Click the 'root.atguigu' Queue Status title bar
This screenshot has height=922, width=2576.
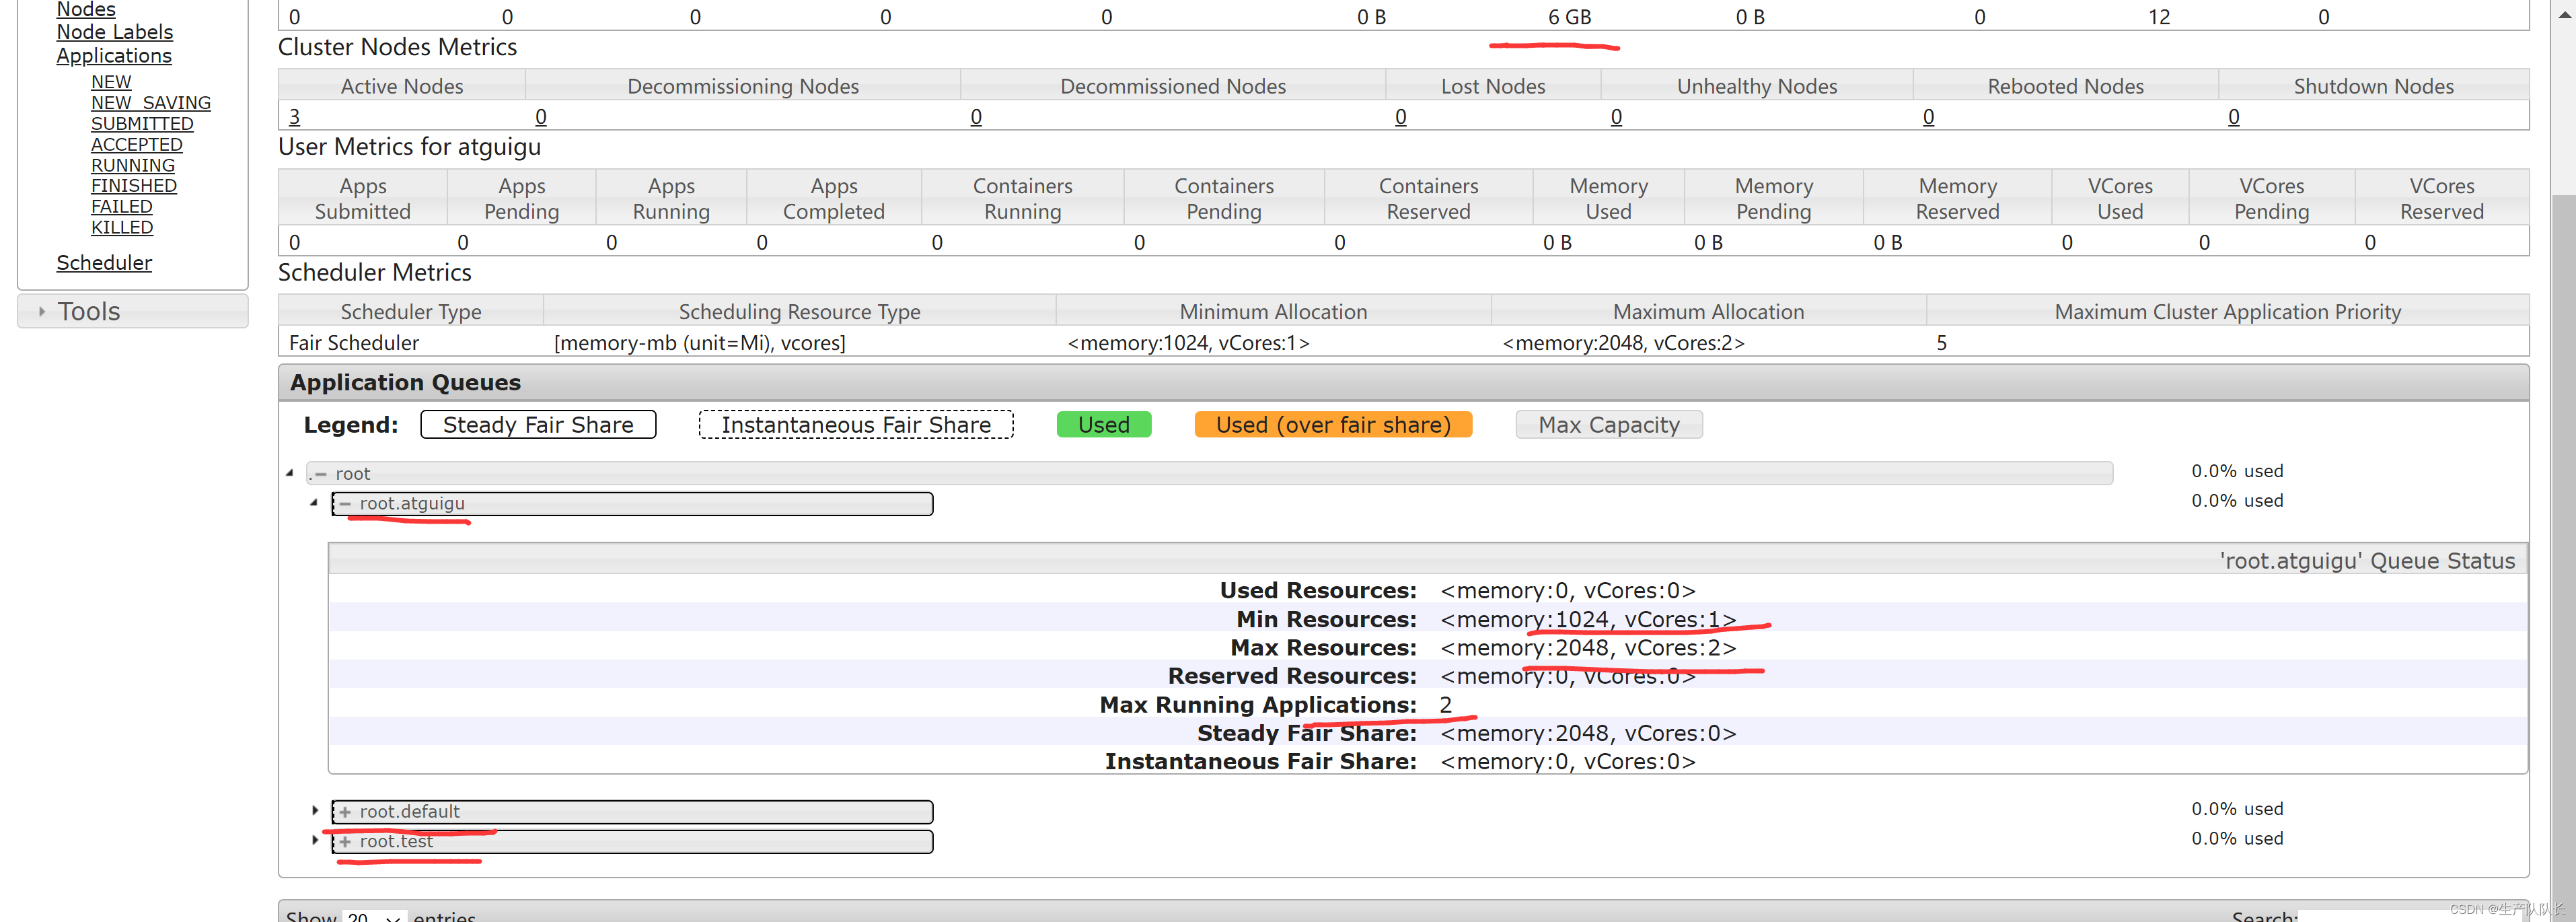tap(1427, 560)
